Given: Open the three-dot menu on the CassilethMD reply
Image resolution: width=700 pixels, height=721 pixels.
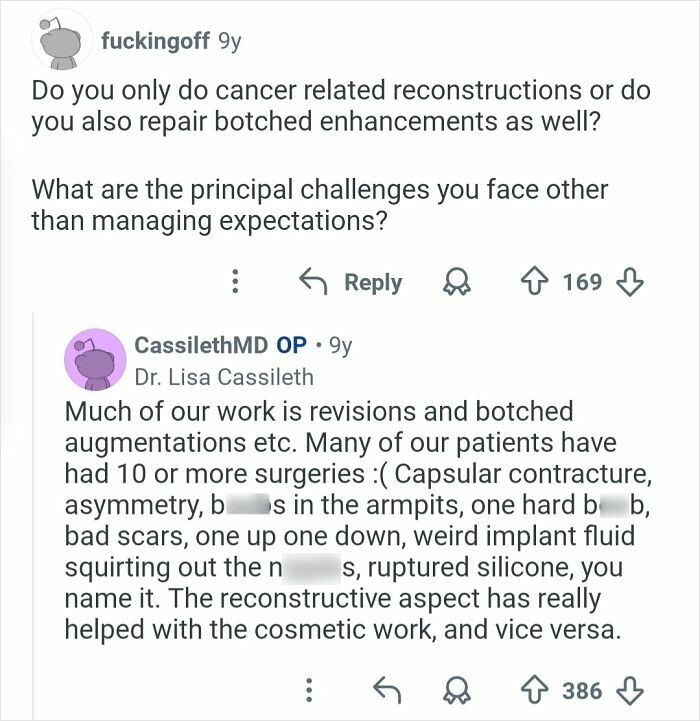Looking at the screenshot, I should coord(310,690).
